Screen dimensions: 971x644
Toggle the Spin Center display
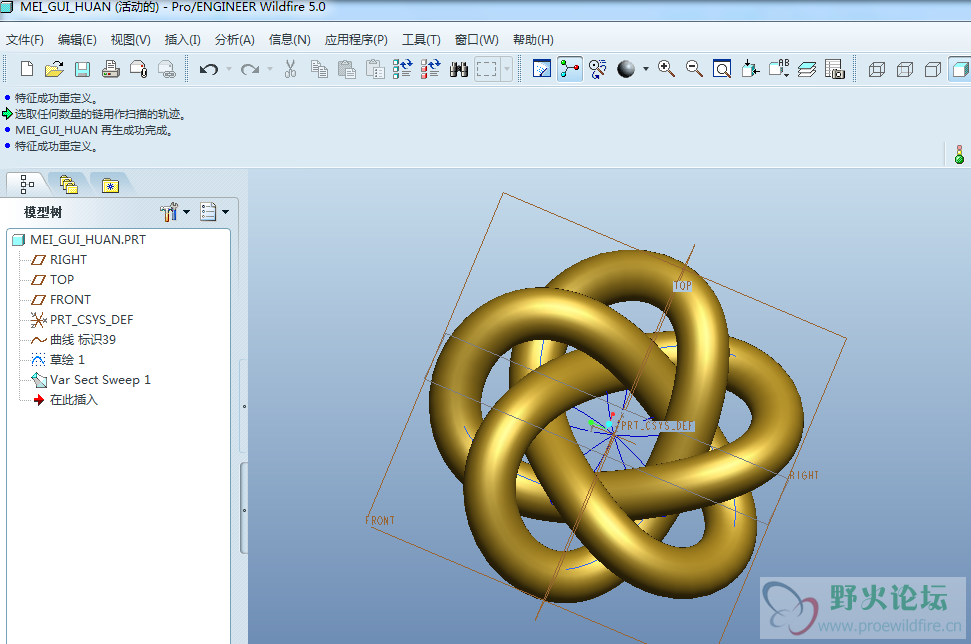coord(570,69)
